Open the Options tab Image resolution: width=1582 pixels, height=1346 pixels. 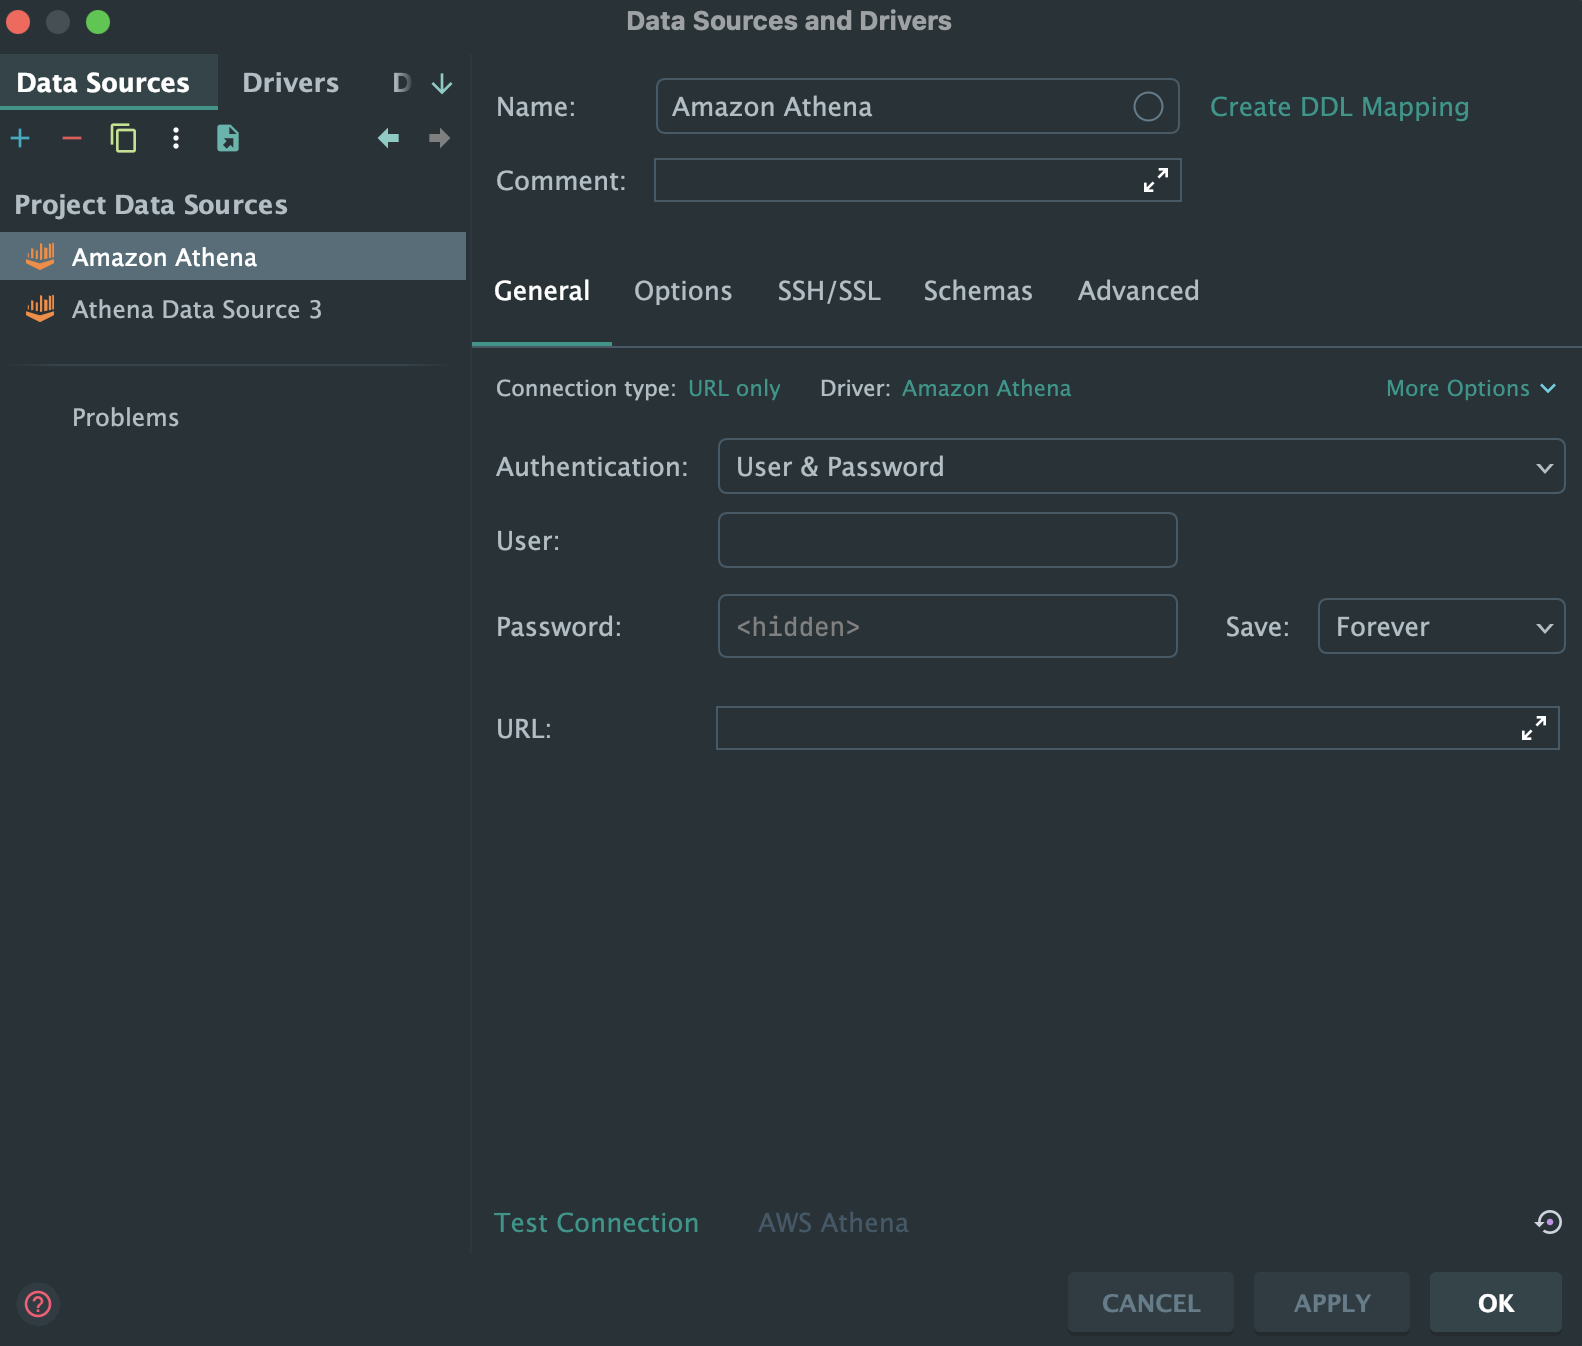point(683,291)
